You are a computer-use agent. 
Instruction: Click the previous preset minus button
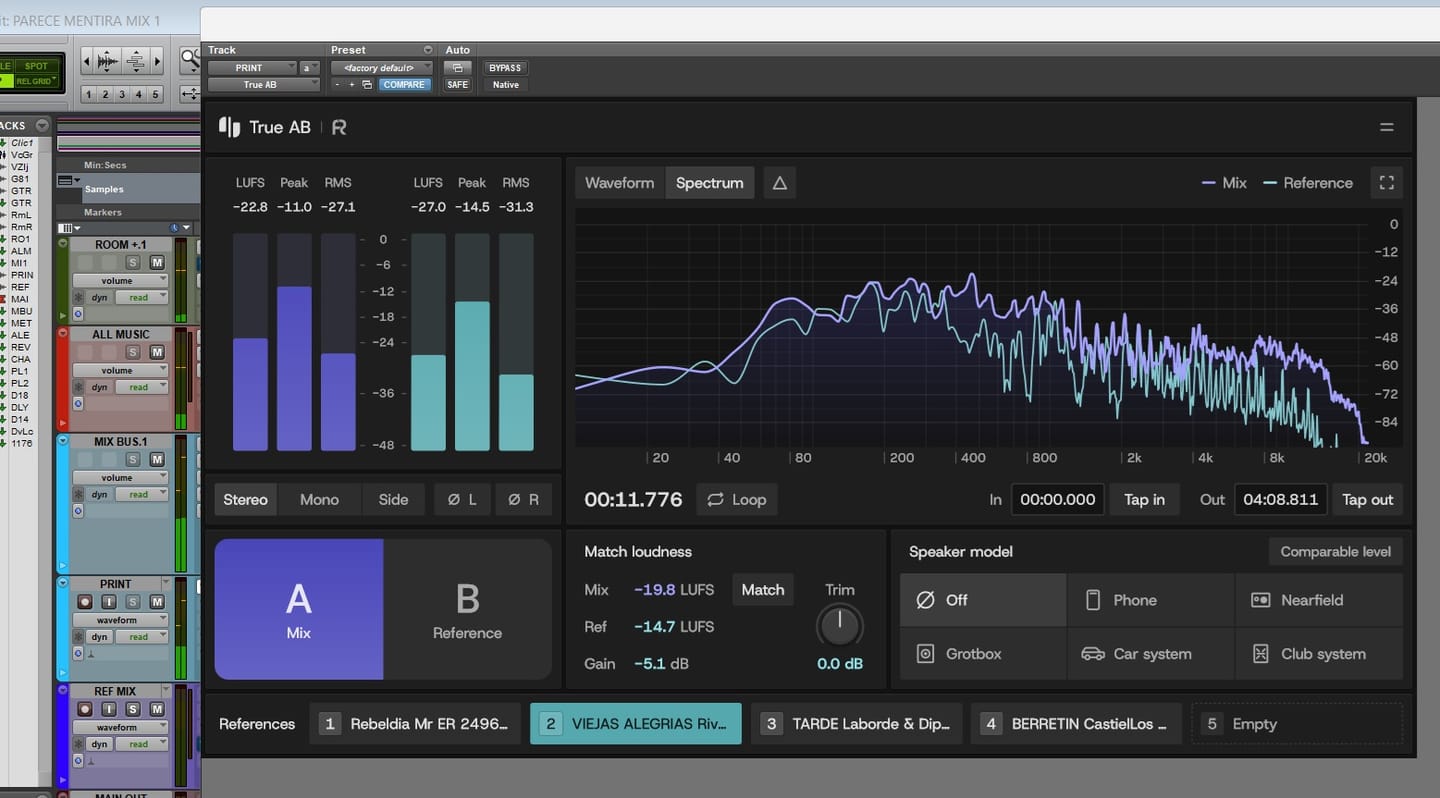[x=337, y=85]
